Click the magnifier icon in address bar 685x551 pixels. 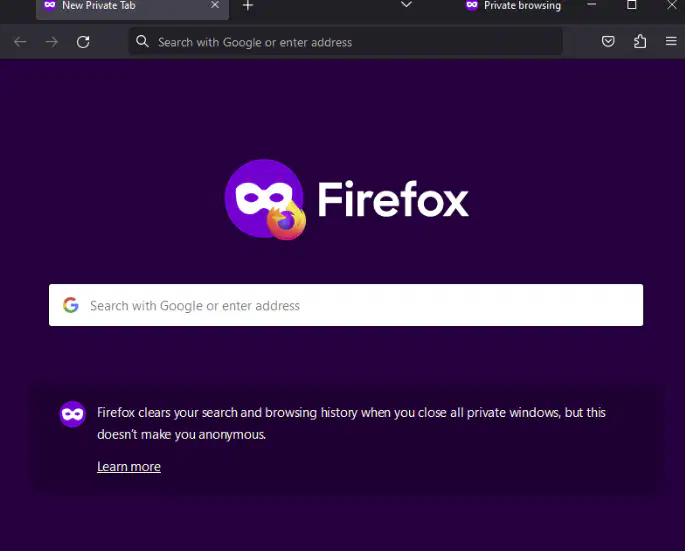point(142,42)
